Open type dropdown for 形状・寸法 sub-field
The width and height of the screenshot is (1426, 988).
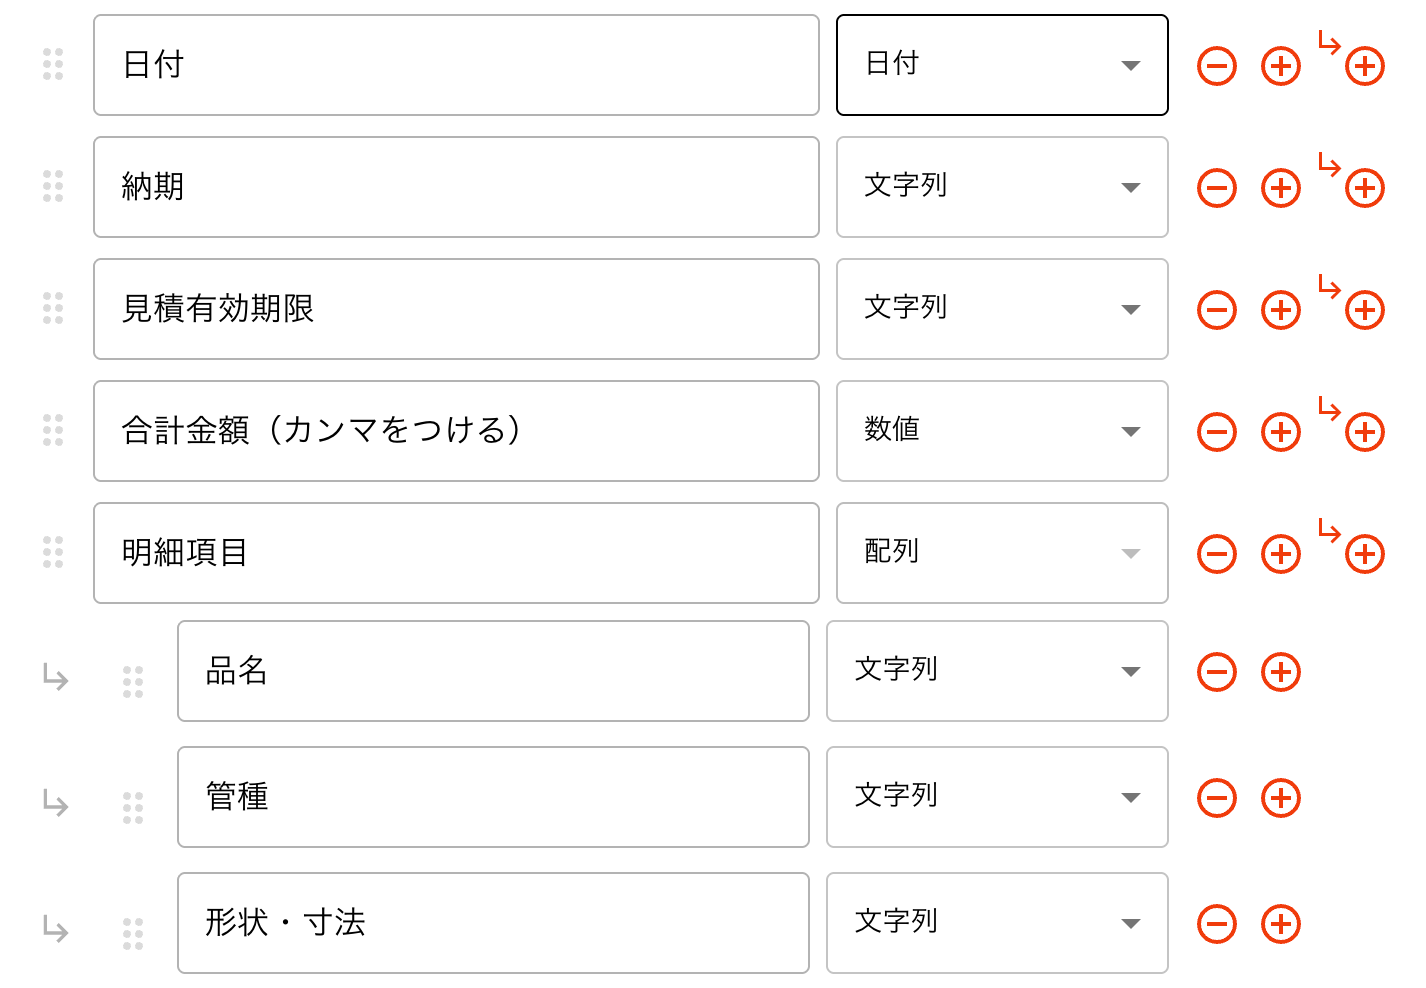(x=997, y=923)
